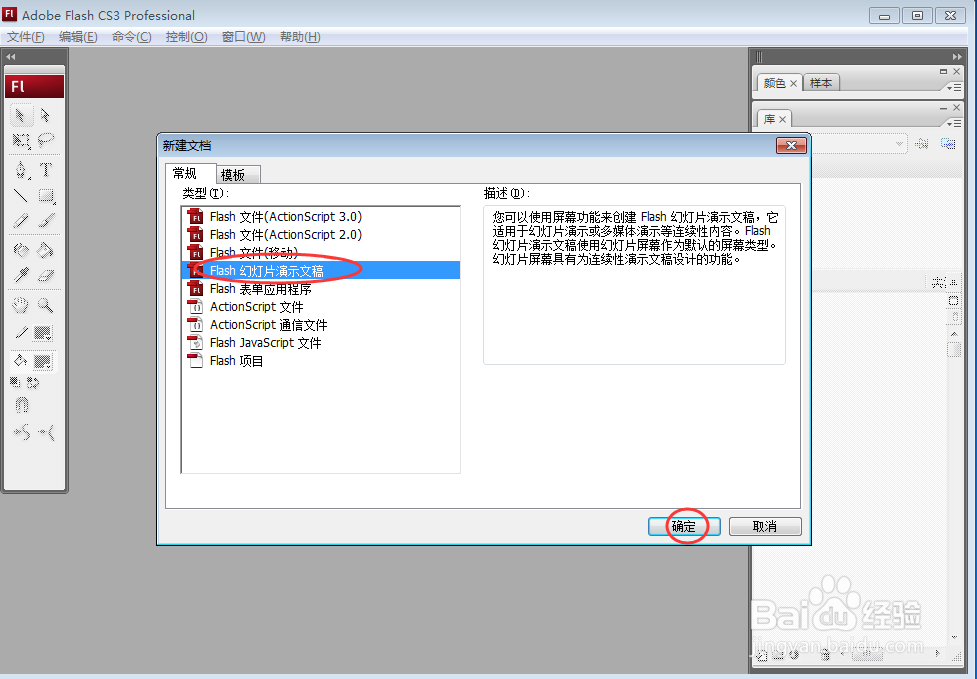
Task: Select Flash 文件(ActionScript 3.0) in list
Action: [x=320, y=217]
